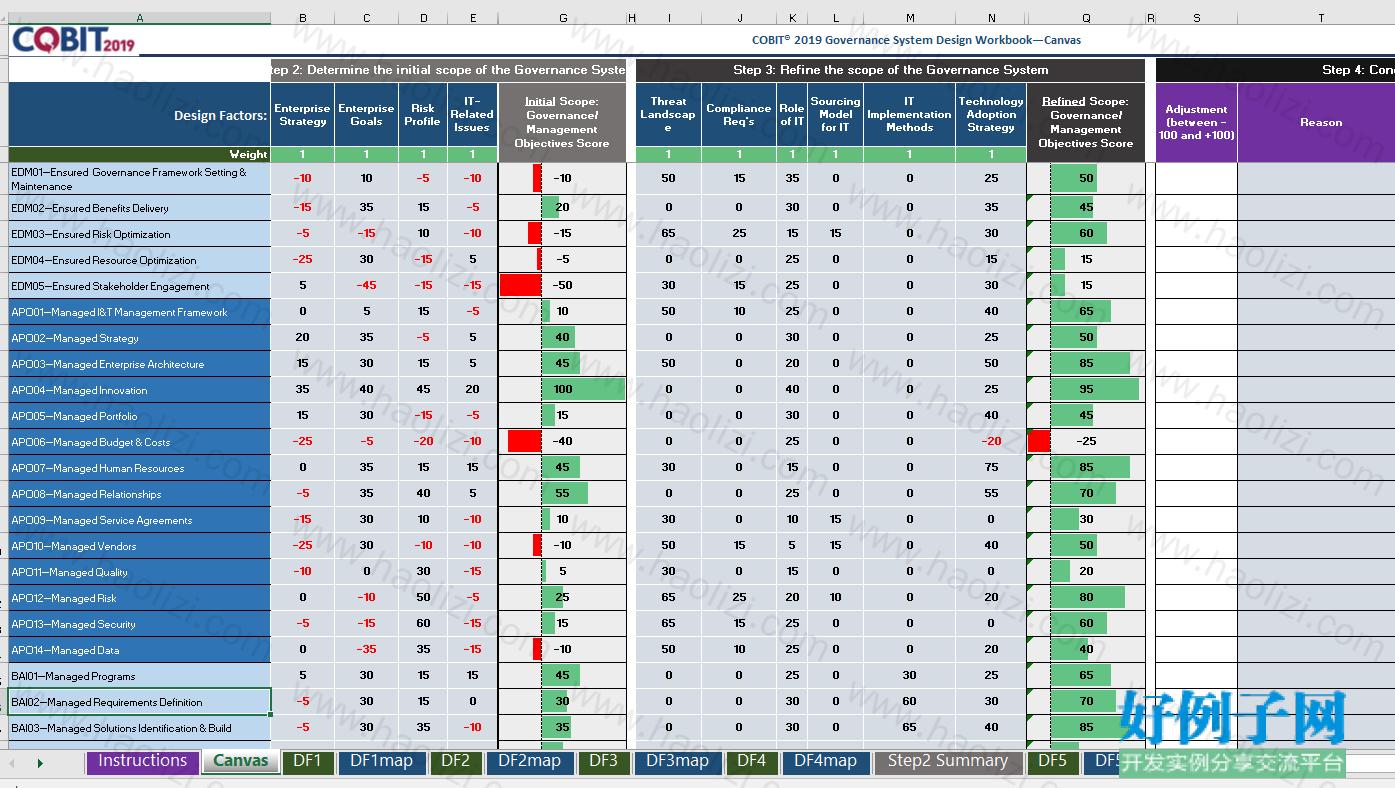1395x788 pixels.
Task: Select column A header
Action: 140,18
